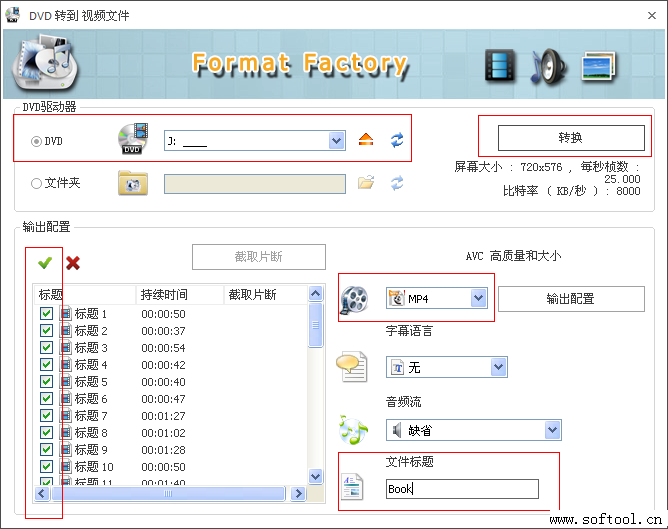Image resolution: width=668 pixels, height=529 pixels.
Task: Sort by the 标题 column header
Action: (85, 294)
